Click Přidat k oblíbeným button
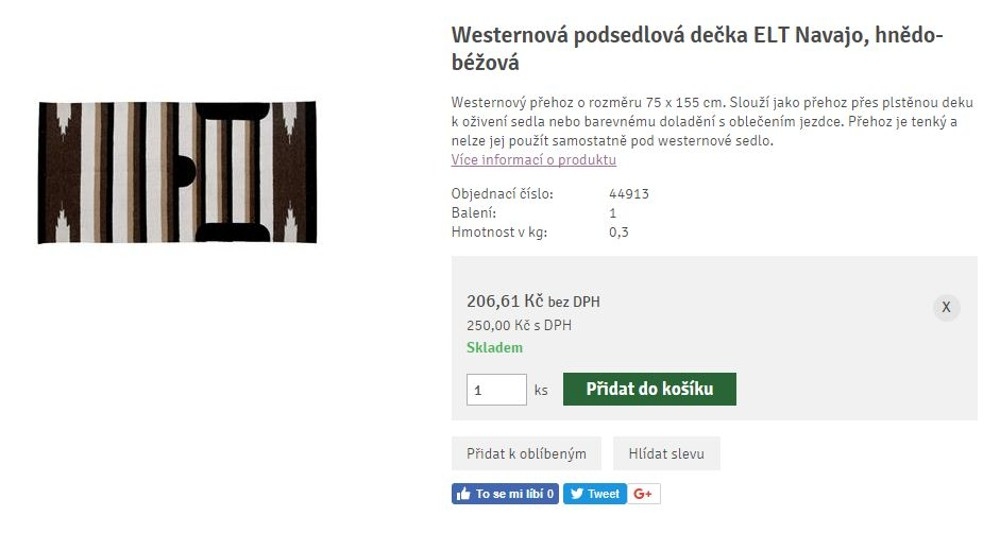 tap(526, 454)
